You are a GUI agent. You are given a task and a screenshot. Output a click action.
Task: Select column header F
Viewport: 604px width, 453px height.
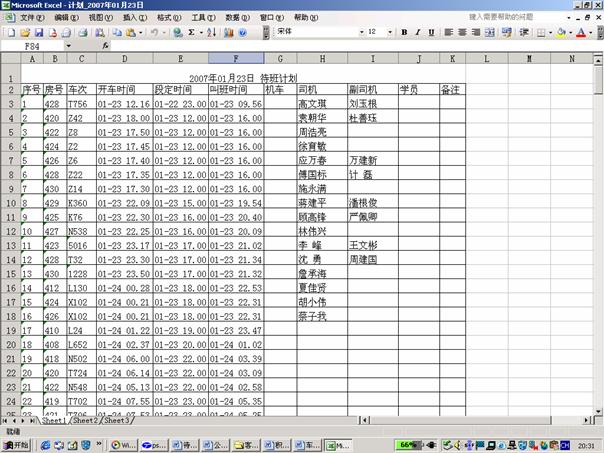pyautogui.click(x=236, y=58)
